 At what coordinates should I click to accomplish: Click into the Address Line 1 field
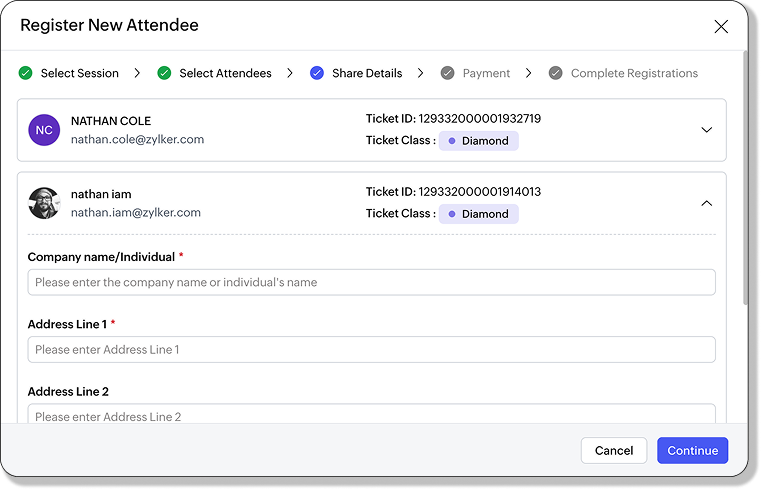click(x=371, y=350)
